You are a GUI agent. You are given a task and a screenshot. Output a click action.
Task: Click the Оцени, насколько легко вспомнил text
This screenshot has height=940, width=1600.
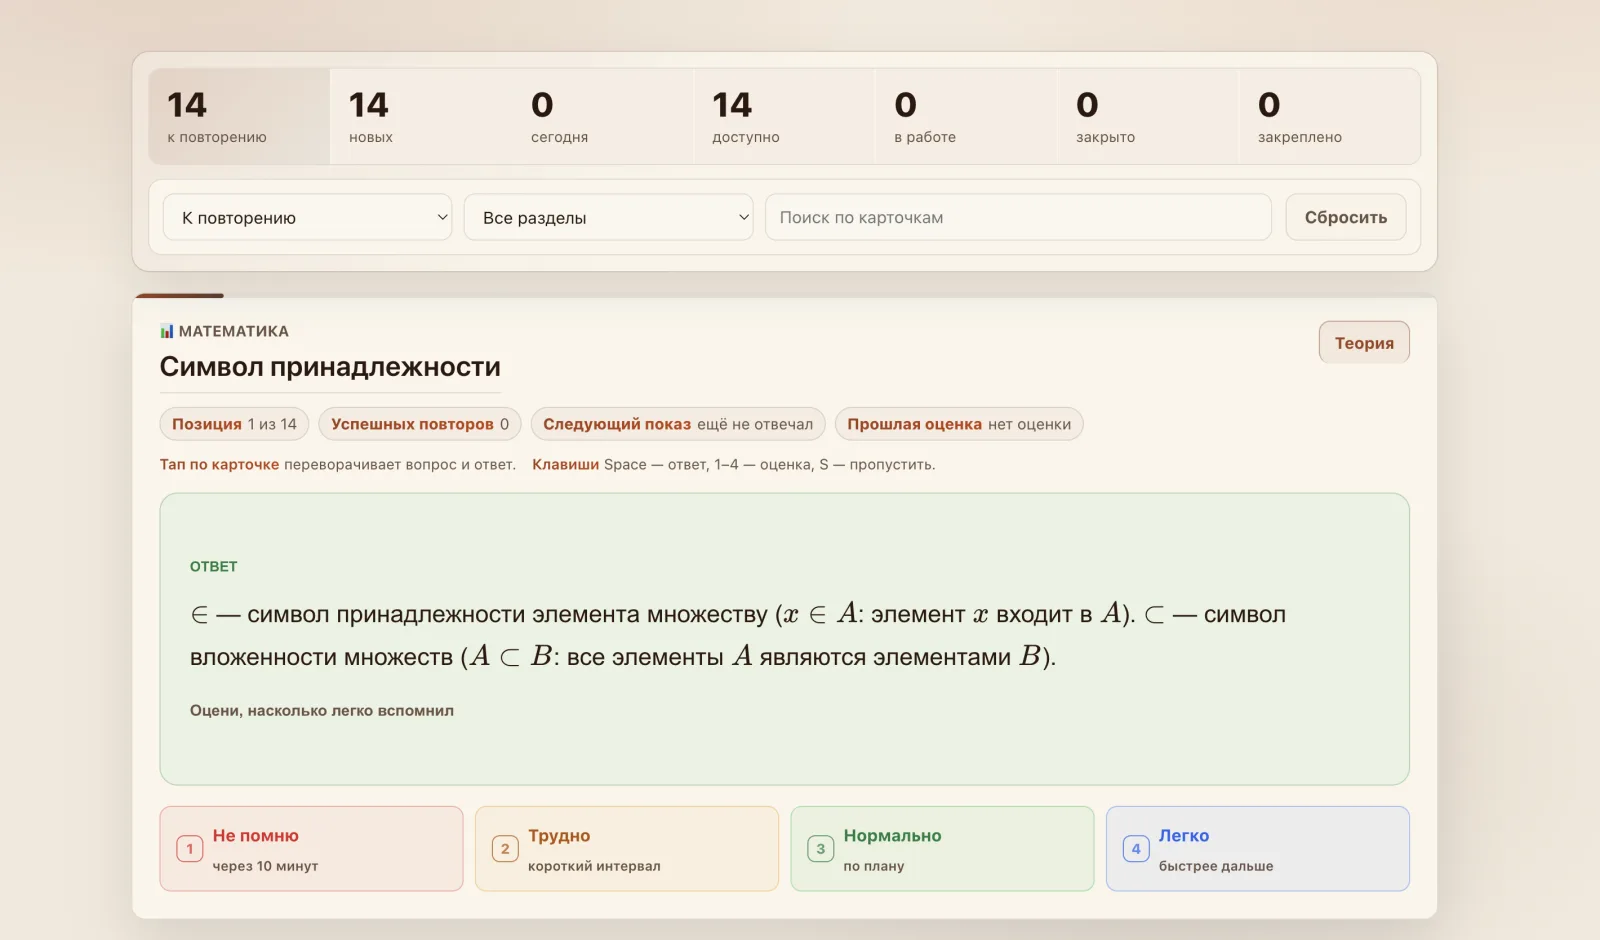pos(322,711)
